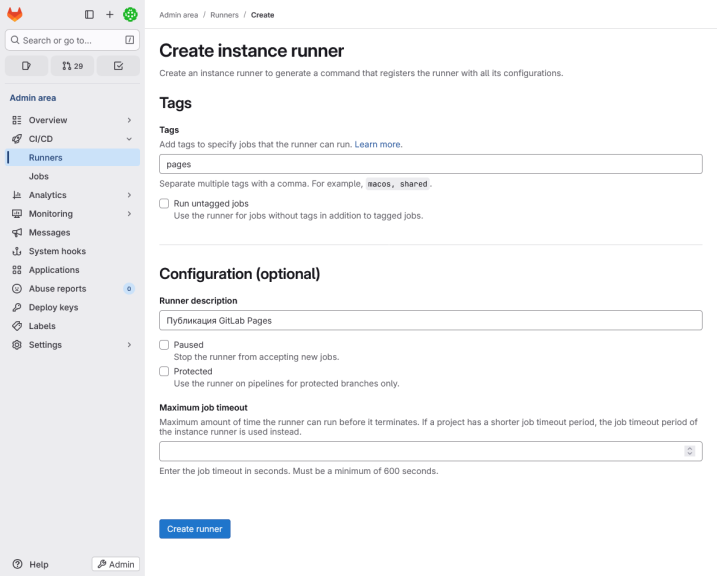Click the Applications grid icon

point(17,270)
